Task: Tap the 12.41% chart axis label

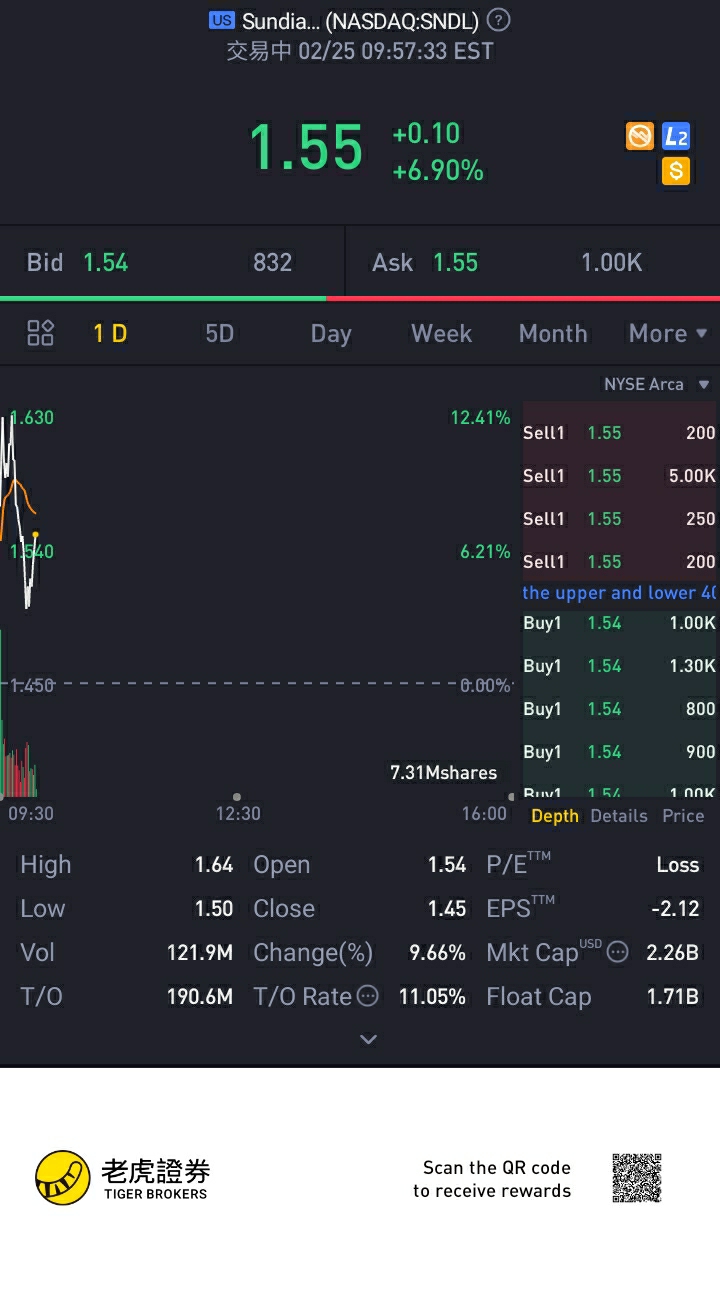Action: (481, 417)
